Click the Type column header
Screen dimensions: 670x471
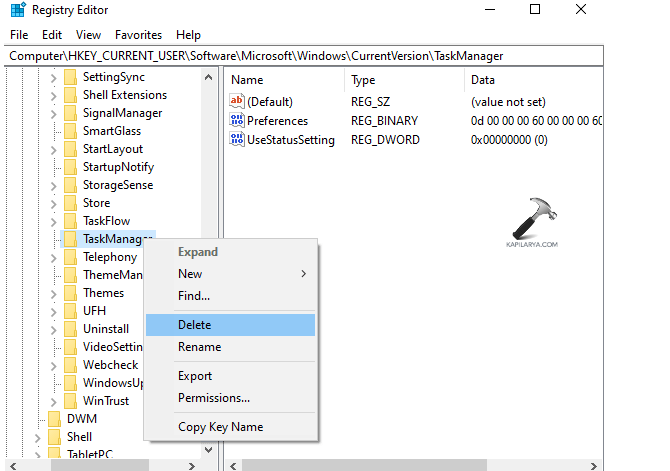point(363,80)
